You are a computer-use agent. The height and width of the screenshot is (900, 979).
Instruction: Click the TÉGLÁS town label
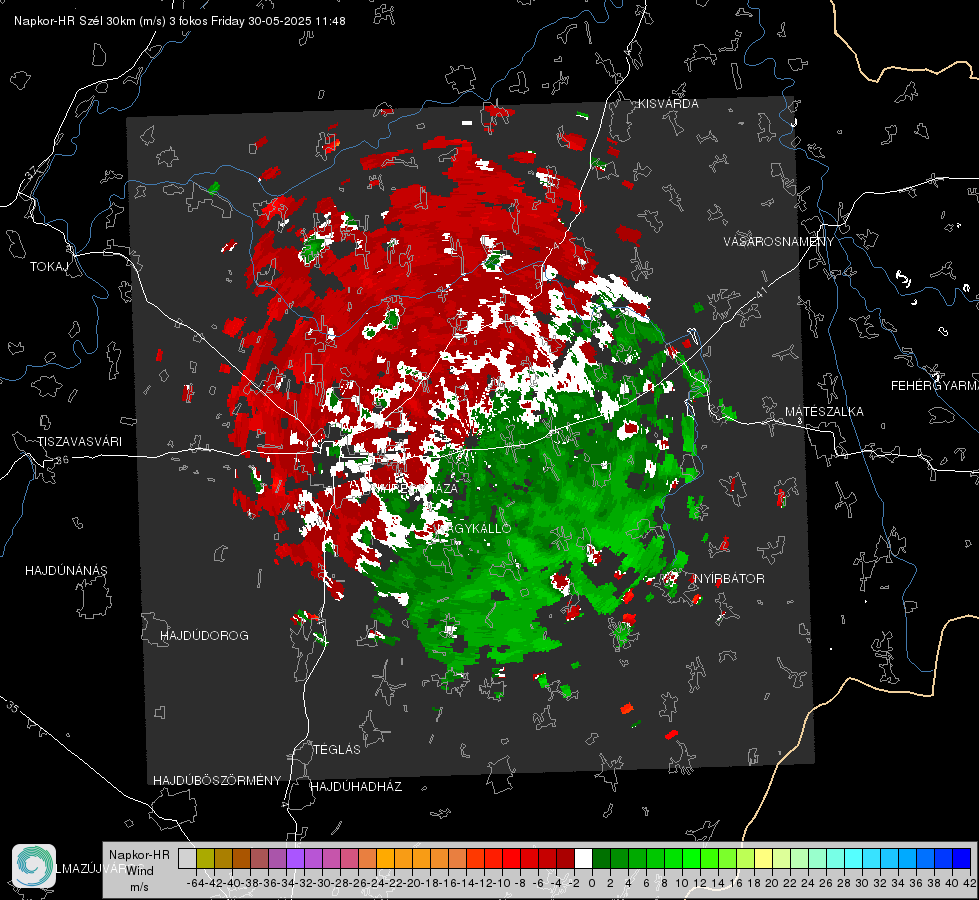tap(337, 750)
